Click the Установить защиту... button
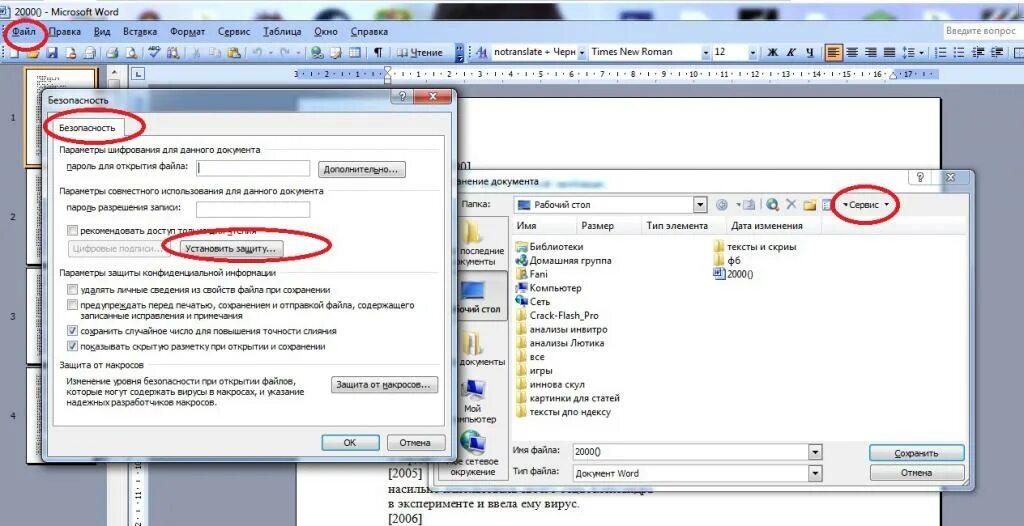The image size is (1024, 526). [x=231, y=249]
